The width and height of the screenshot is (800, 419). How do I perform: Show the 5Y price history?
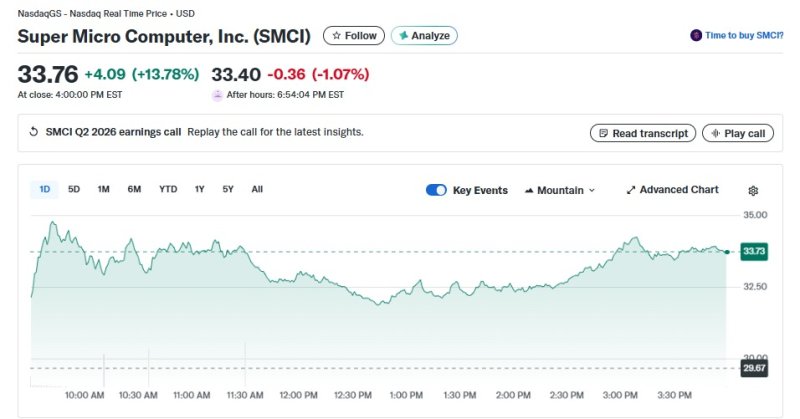pyautogui.click(x=228, y=189)
